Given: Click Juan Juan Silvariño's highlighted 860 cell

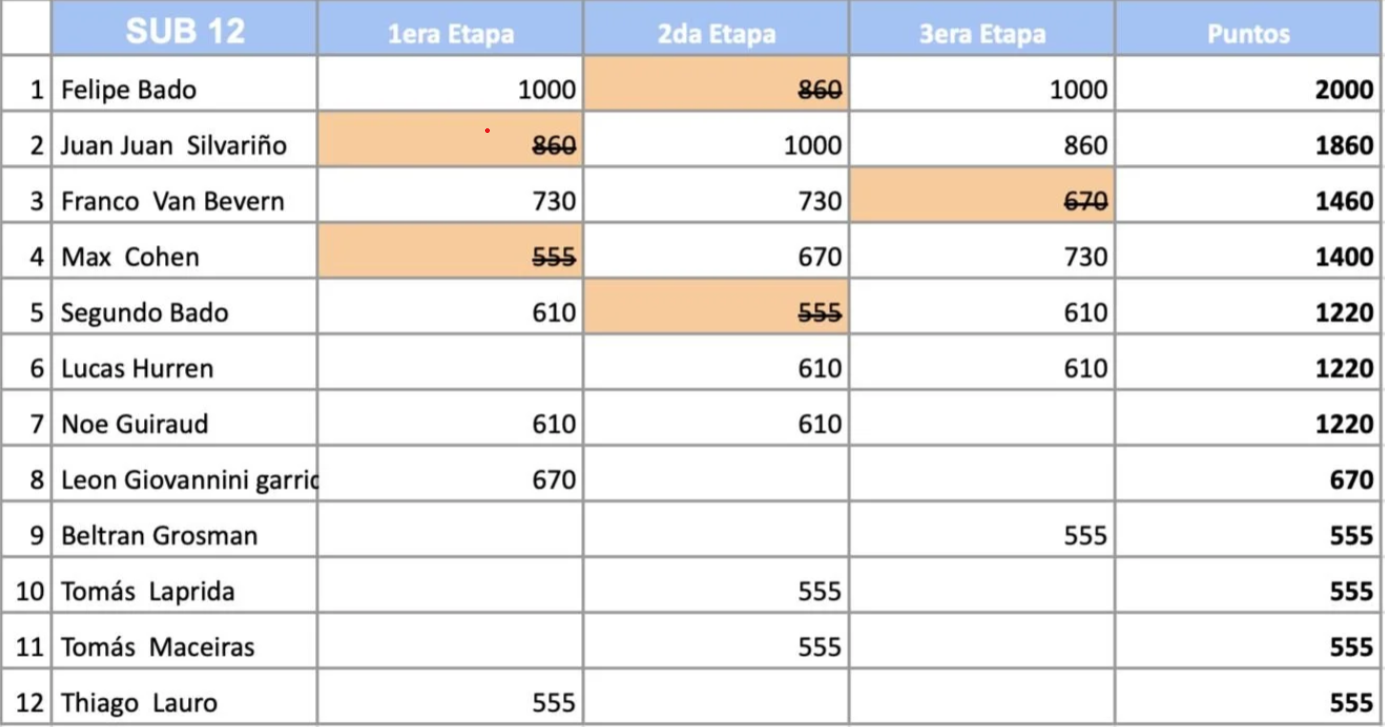Looking at the screenshot, I should [x=450, y=140].
